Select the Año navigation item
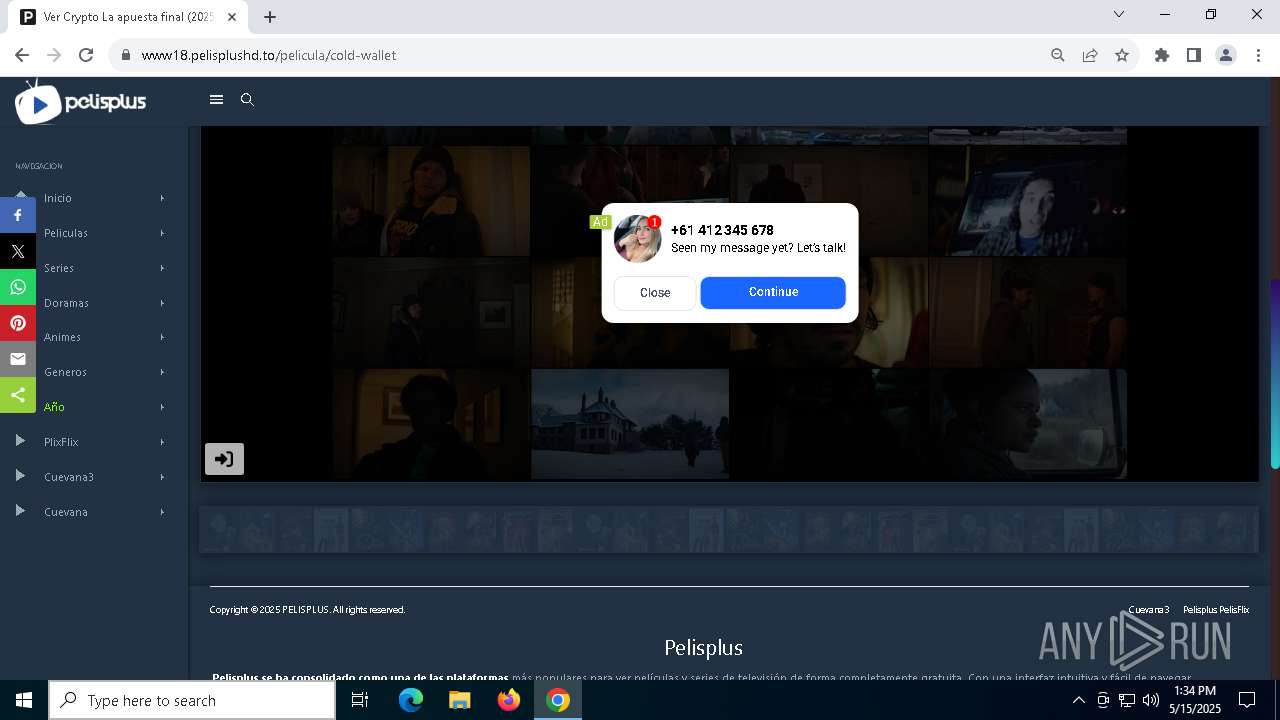1280x720 pixels. point(54,407)
